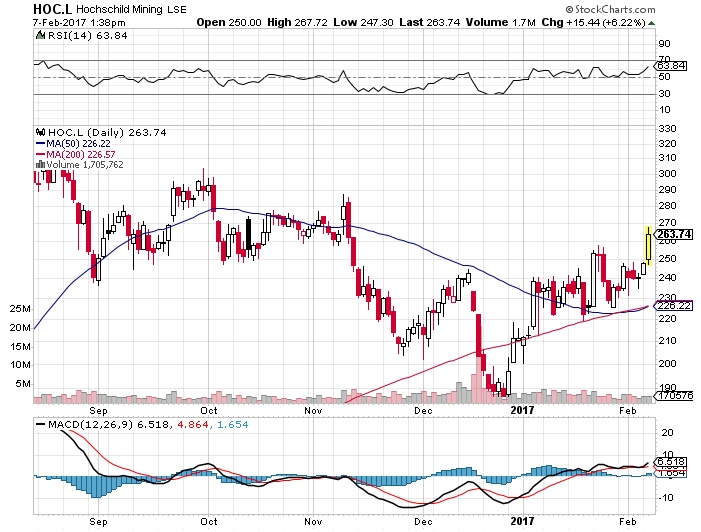This screenshot has width=701, height=532.
Task: Click the 240 price axis label
Action: pyautogui.click(x=667, y=277)
